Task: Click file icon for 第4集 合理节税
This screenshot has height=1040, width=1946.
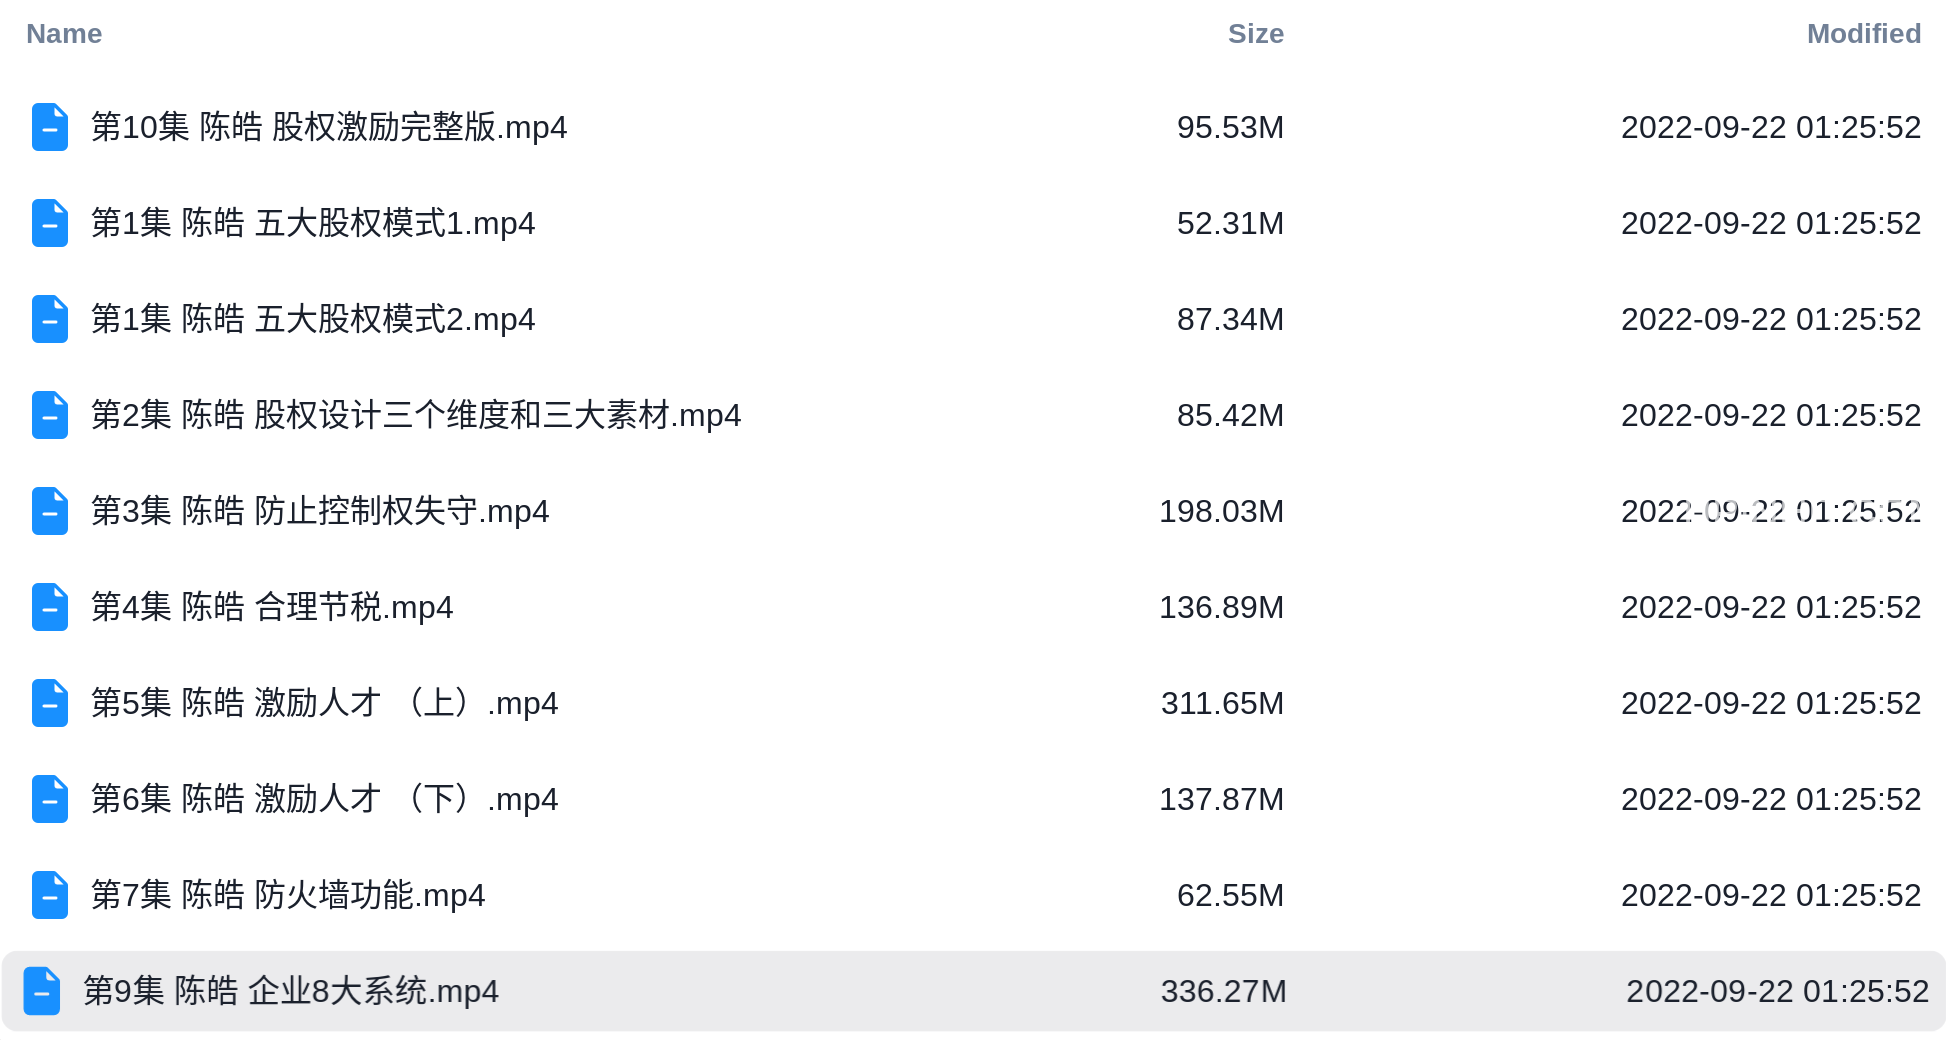Action: coord(49,607)
